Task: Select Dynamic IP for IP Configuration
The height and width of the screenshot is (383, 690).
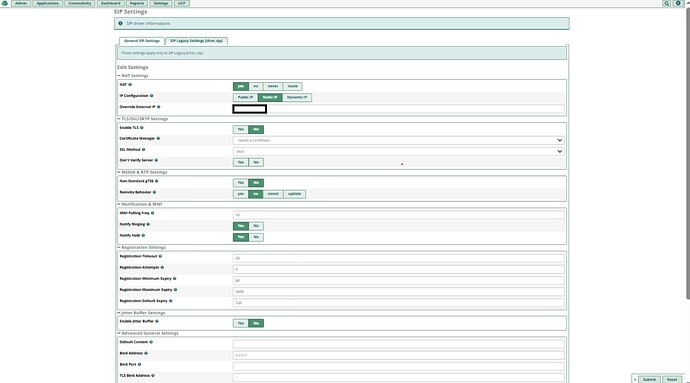Action: tap(297, 97)
